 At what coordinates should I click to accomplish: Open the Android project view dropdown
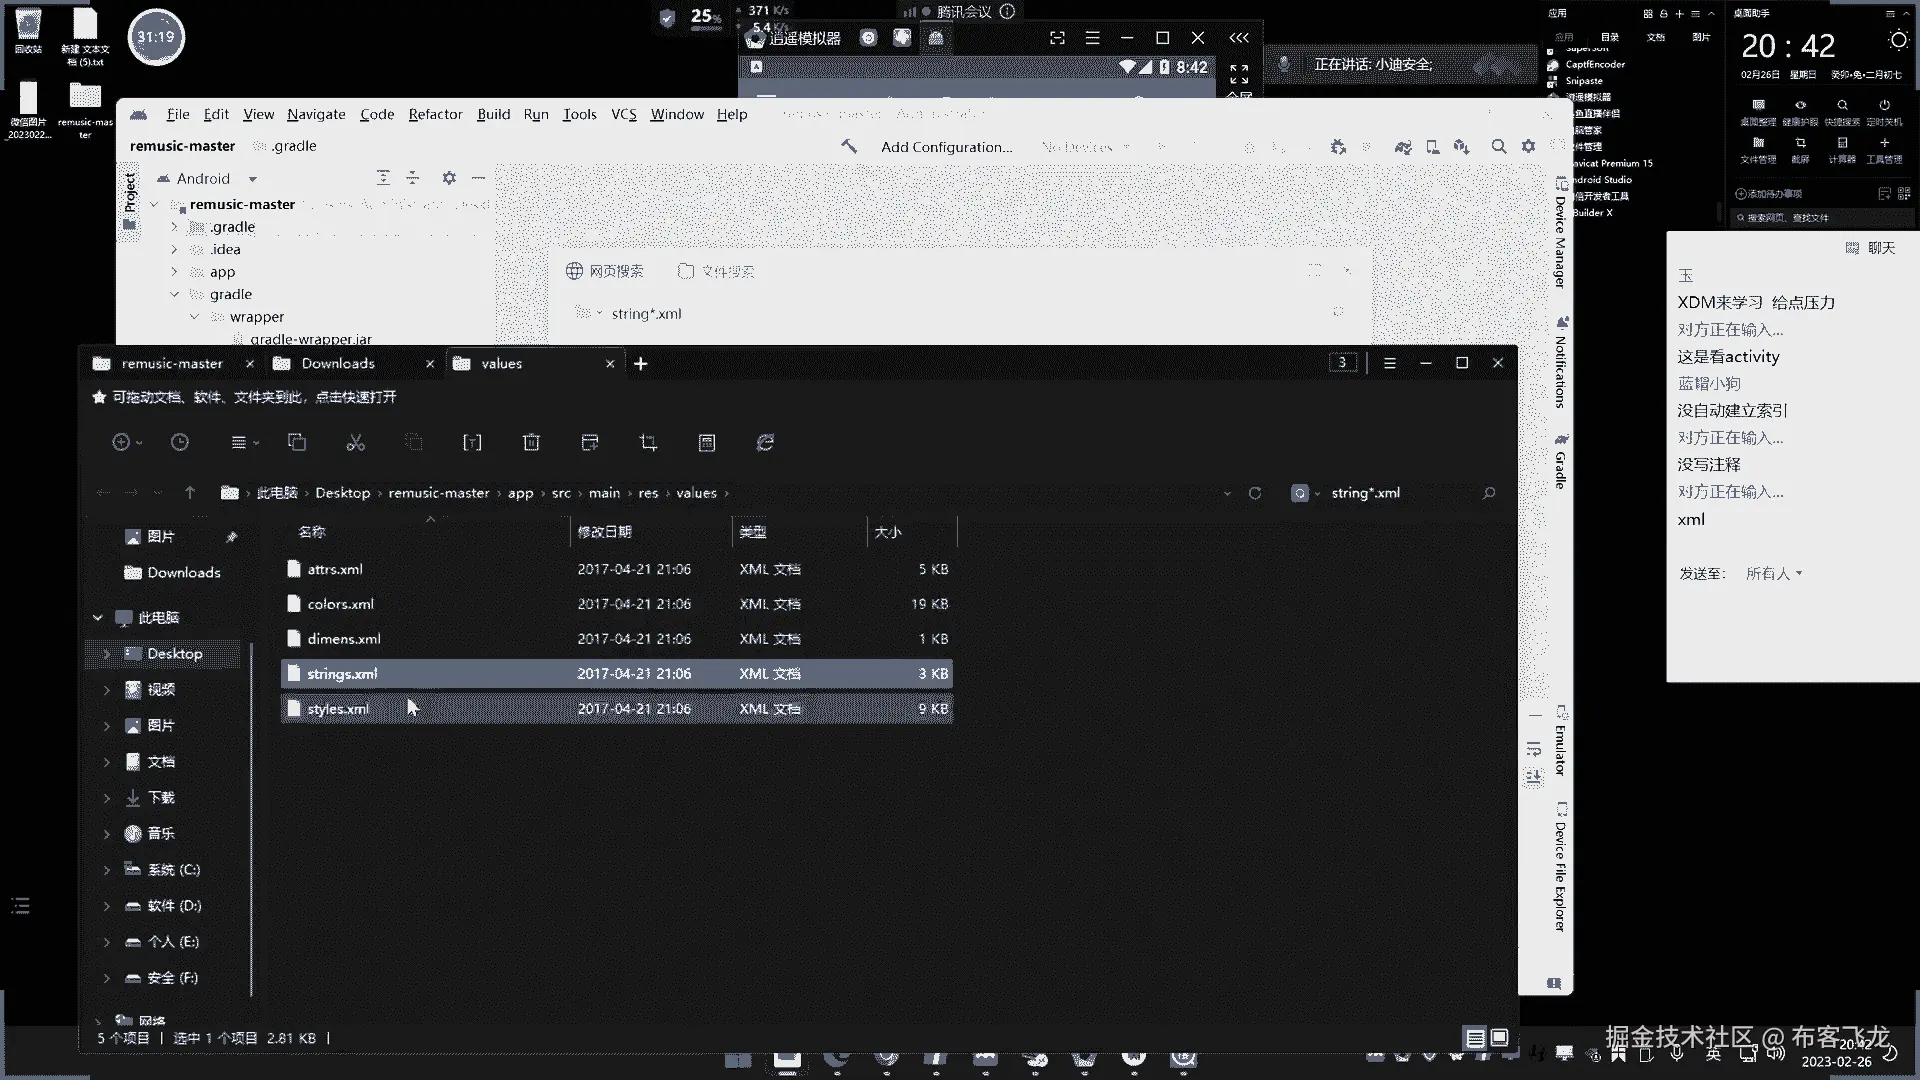[252, 179]
